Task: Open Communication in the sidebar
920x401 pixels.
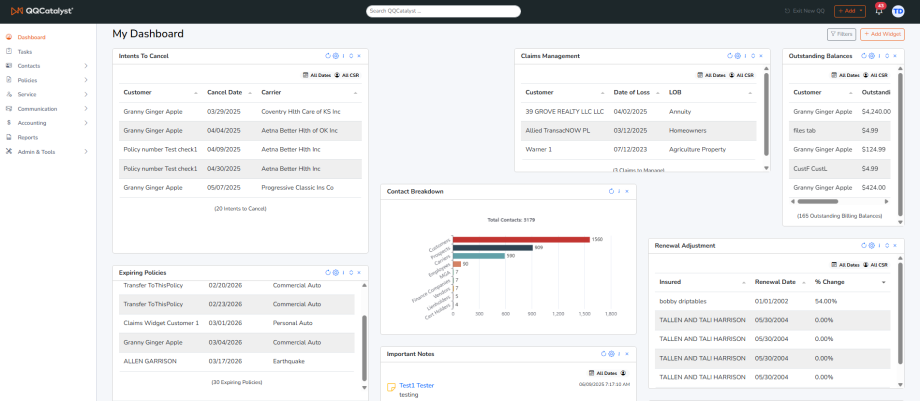Action: coord(37,109)
